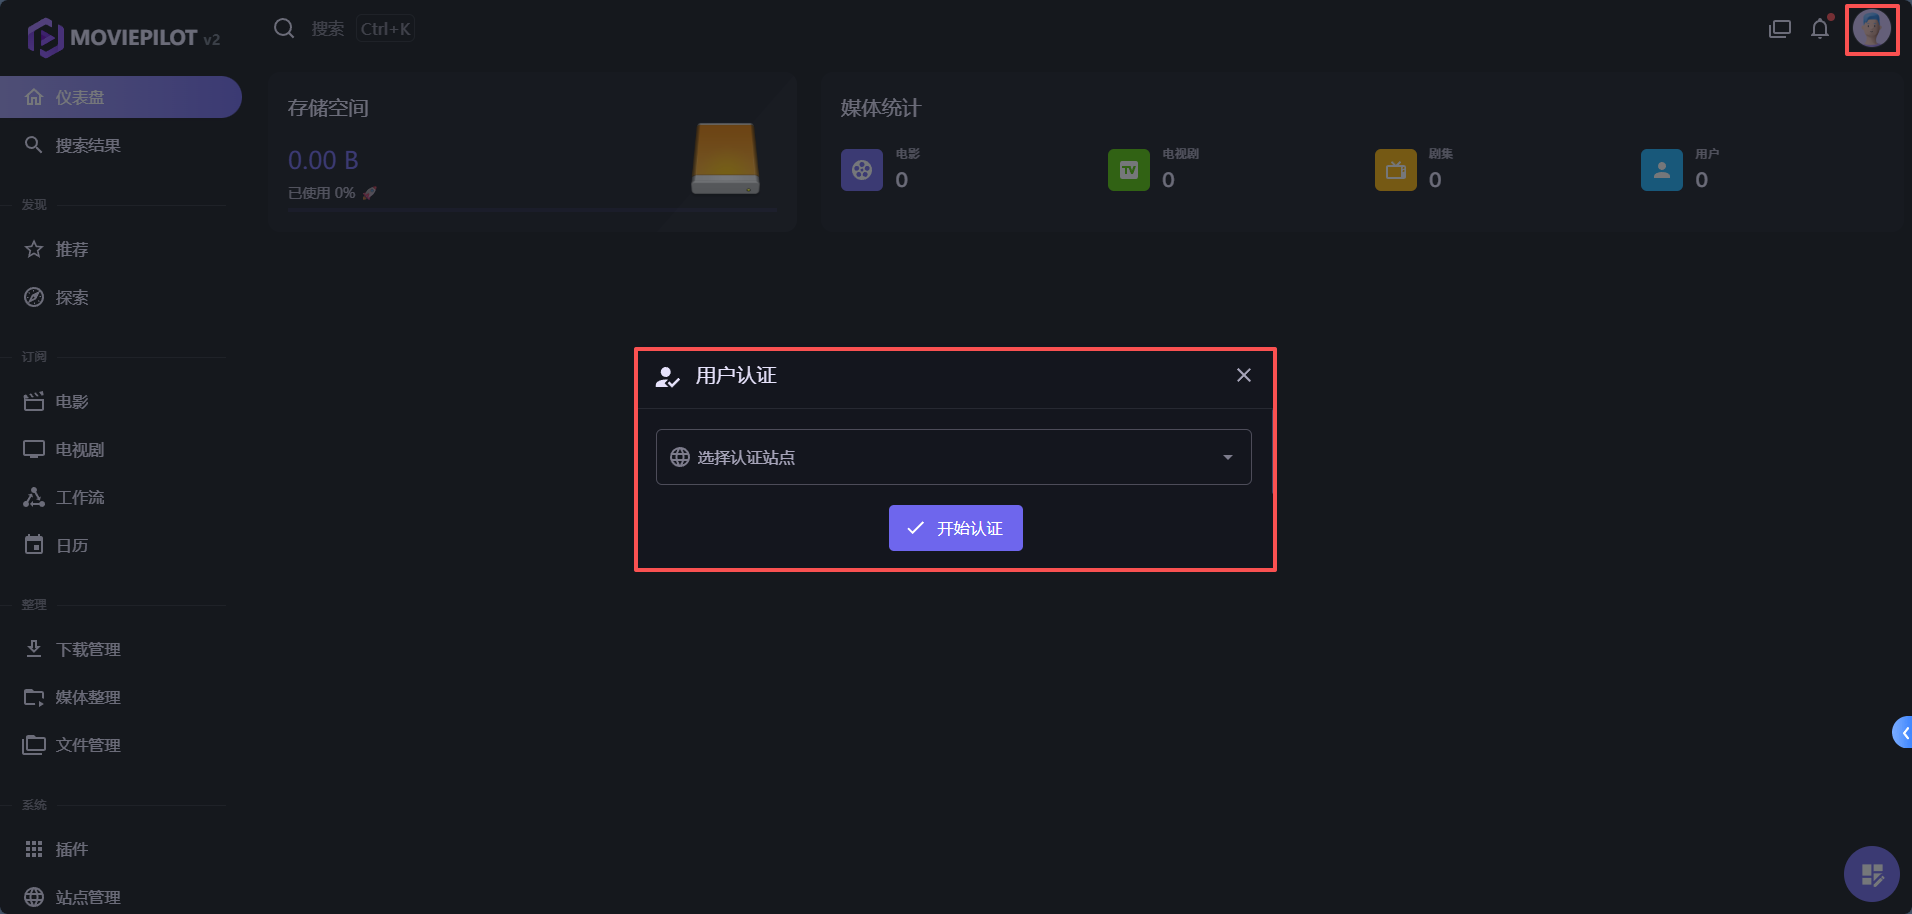Open the user avatar menu
Image resolution: width=1912 pixels, height=914 pixels.
(1871, 29)
